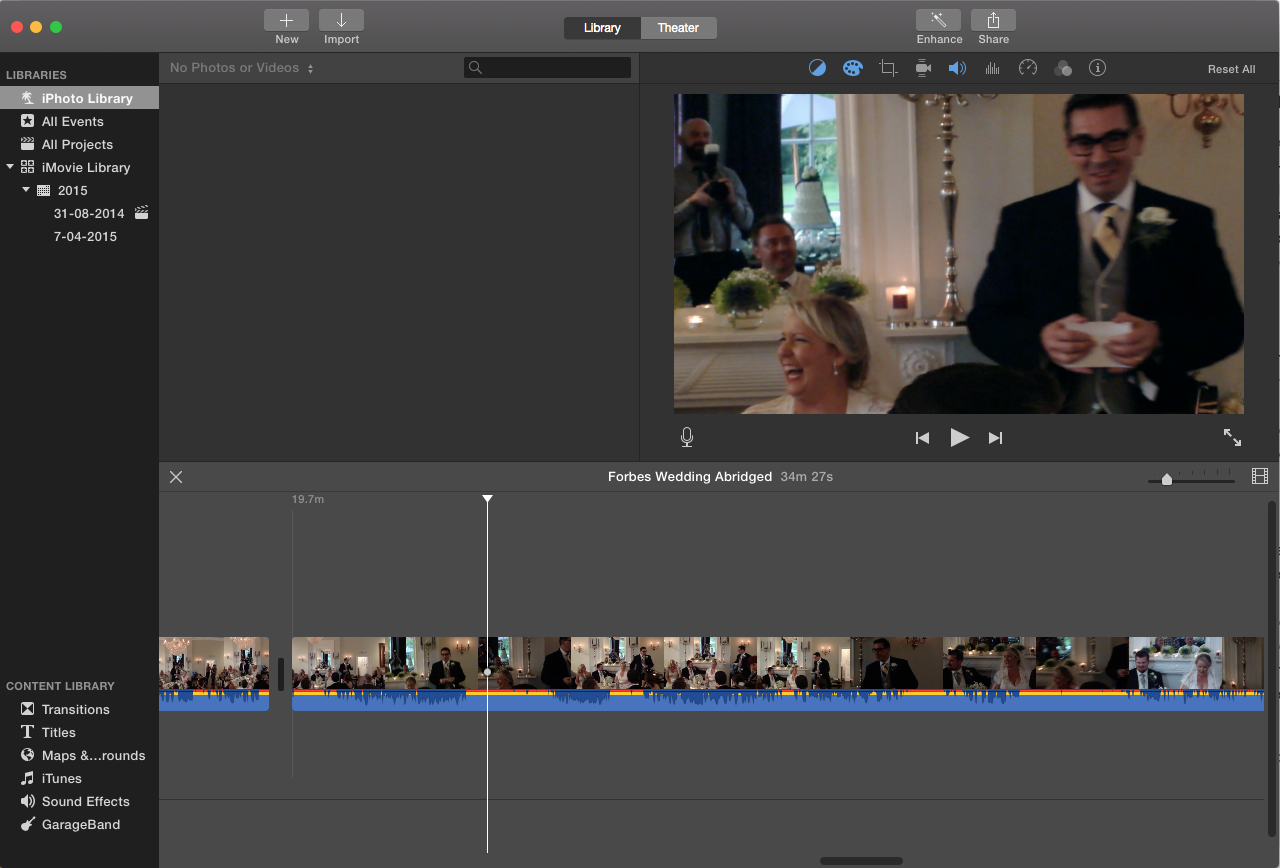
Task: Activate the cropping tool
Action: pyautogui.click(x=888, y=68)
